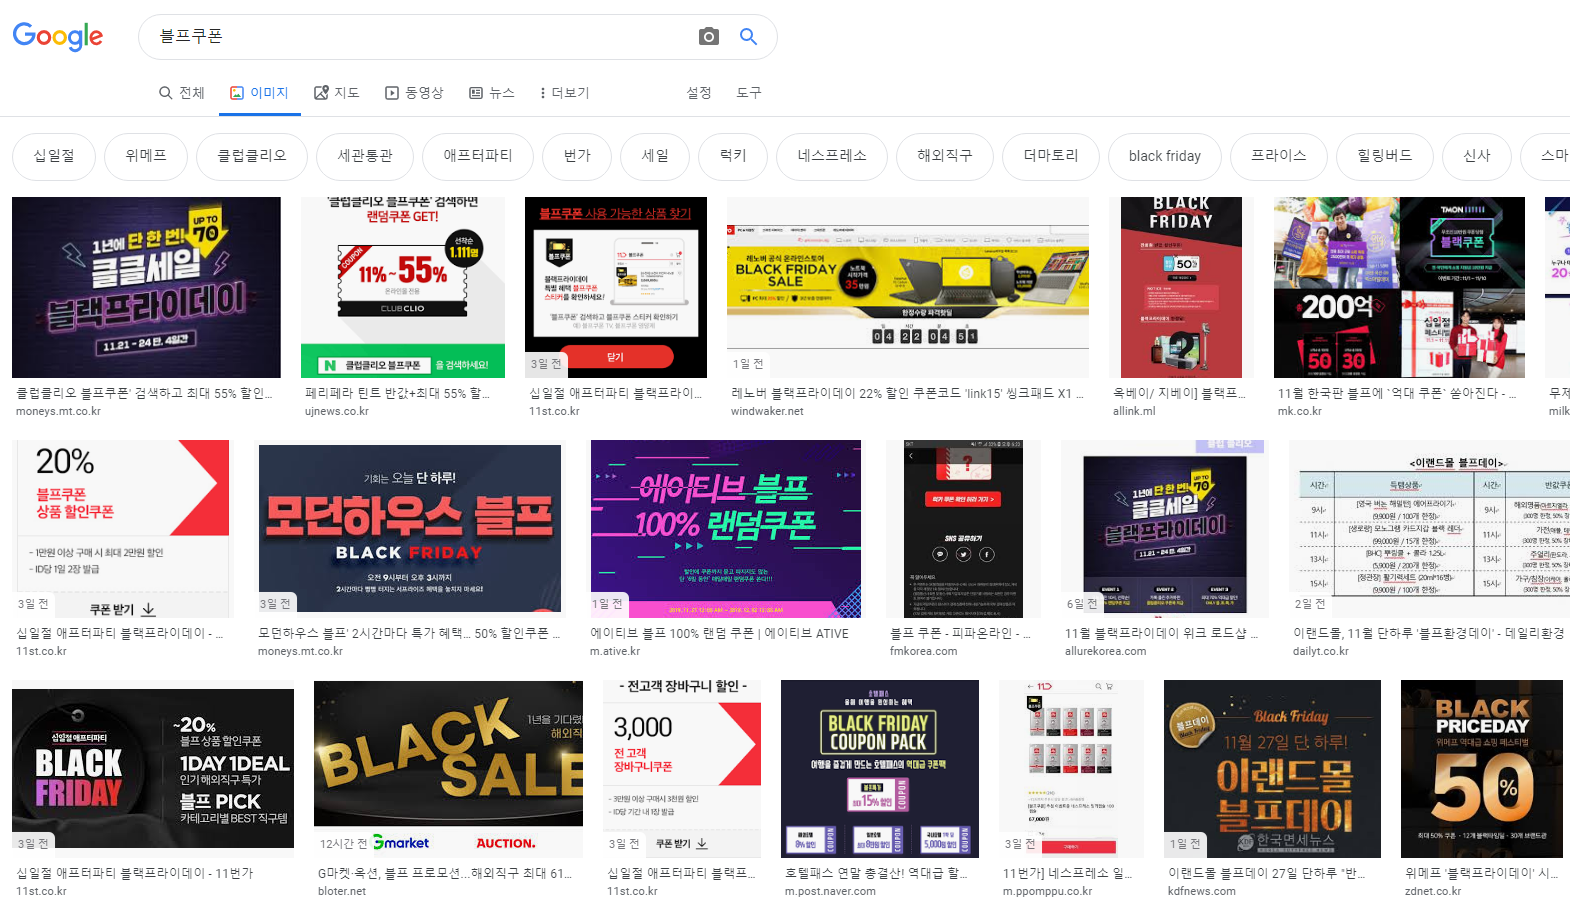The image size is (1570, 906).
Task: Click the windwaker.net source link
Action: 767,411
